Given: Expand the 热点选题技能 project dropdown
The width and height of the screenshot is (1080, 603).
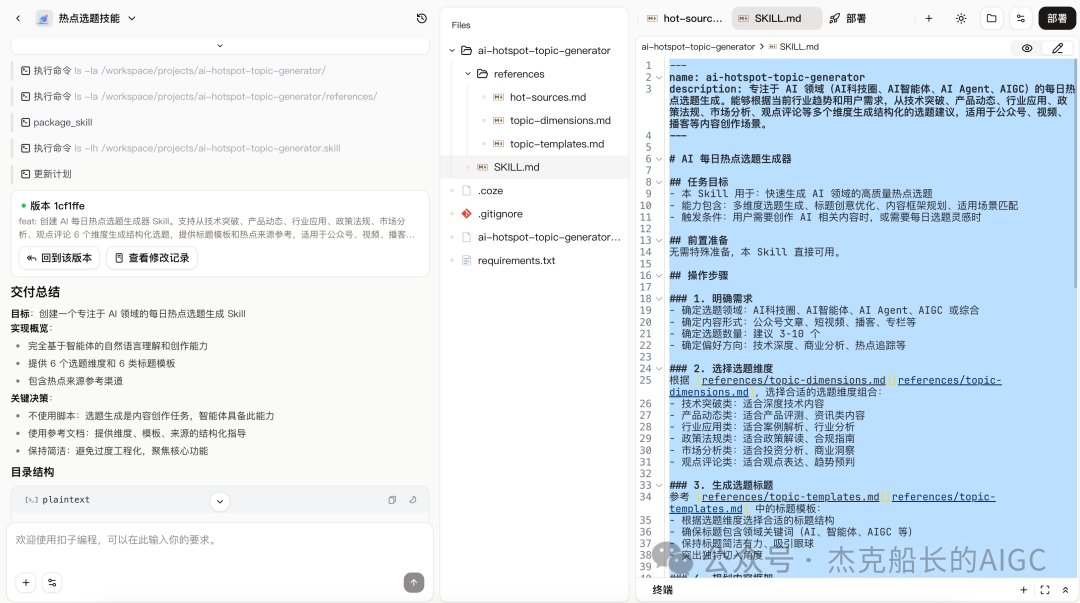Looking at the screenshot, I should pos(132,19).
